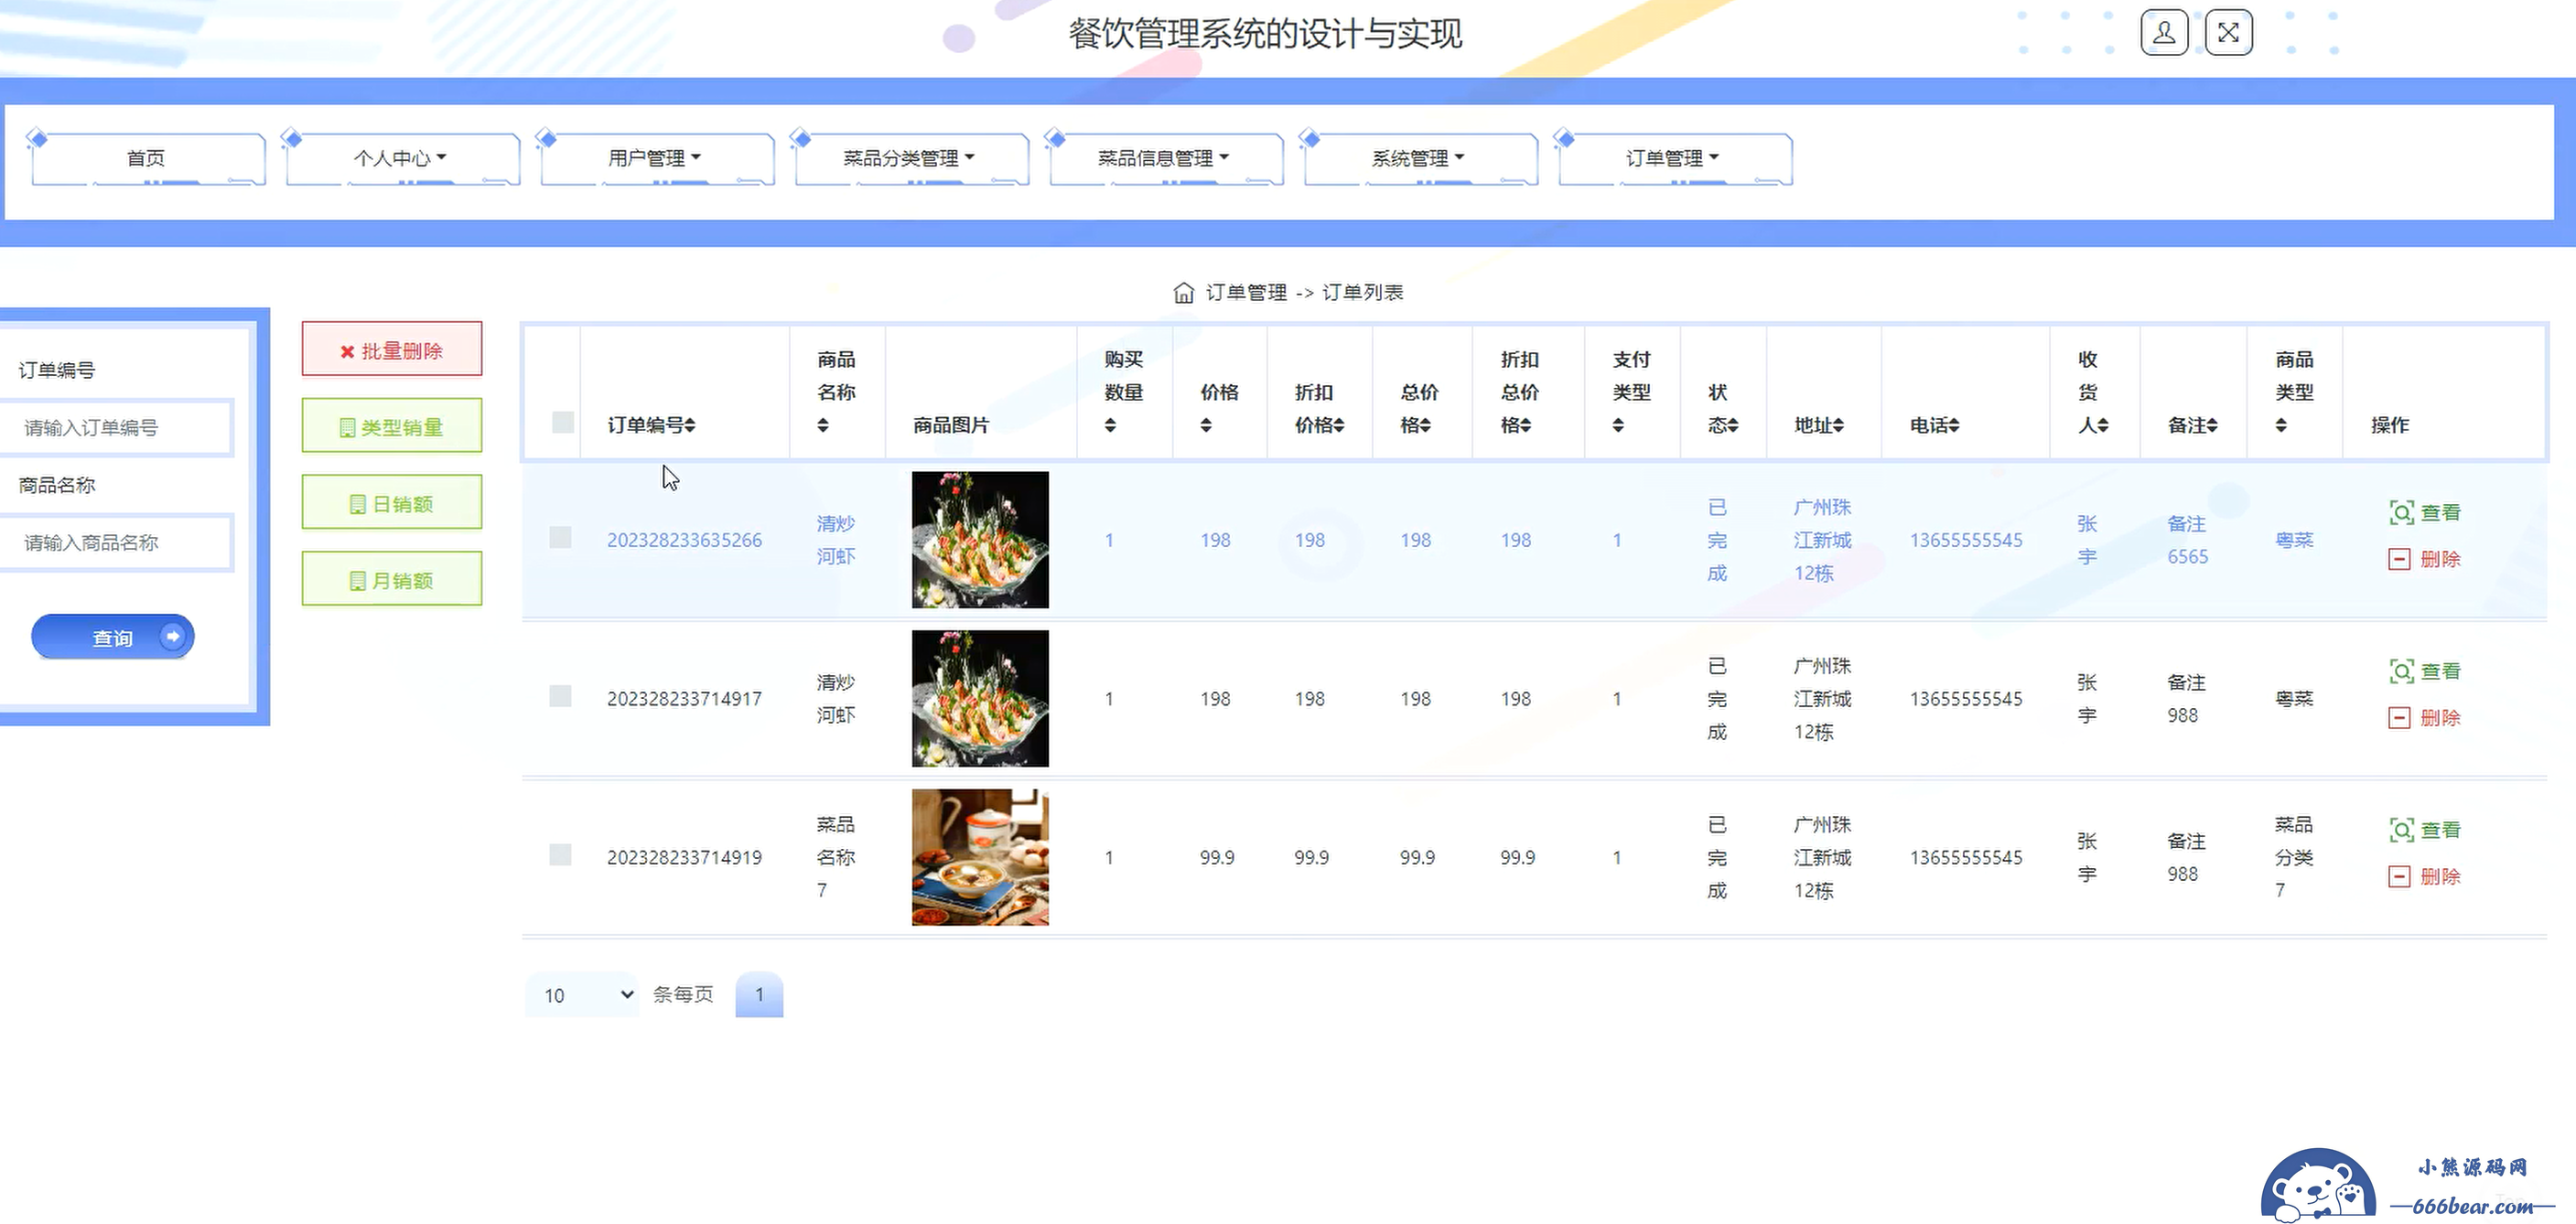Click the 批量删除 button
The width and height of the screenshot is (2576, 1224).
[x=392, y=350]
